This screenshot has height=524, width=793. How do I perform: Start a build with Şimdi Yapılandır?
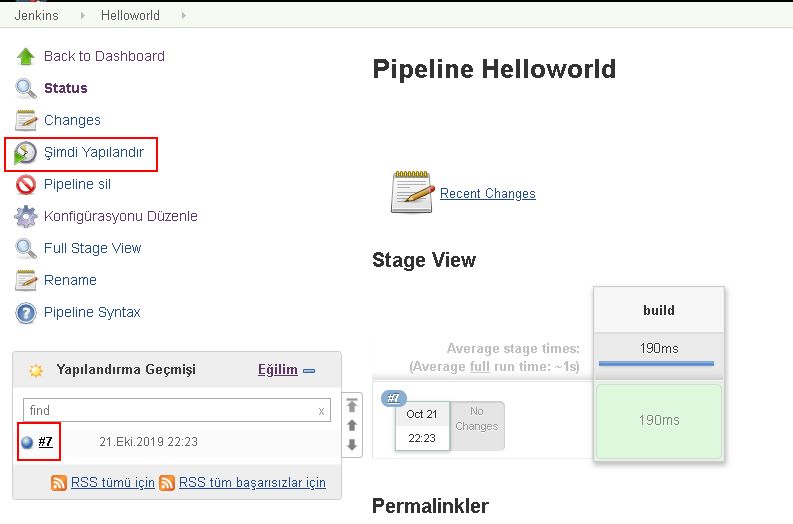point(94,152)
